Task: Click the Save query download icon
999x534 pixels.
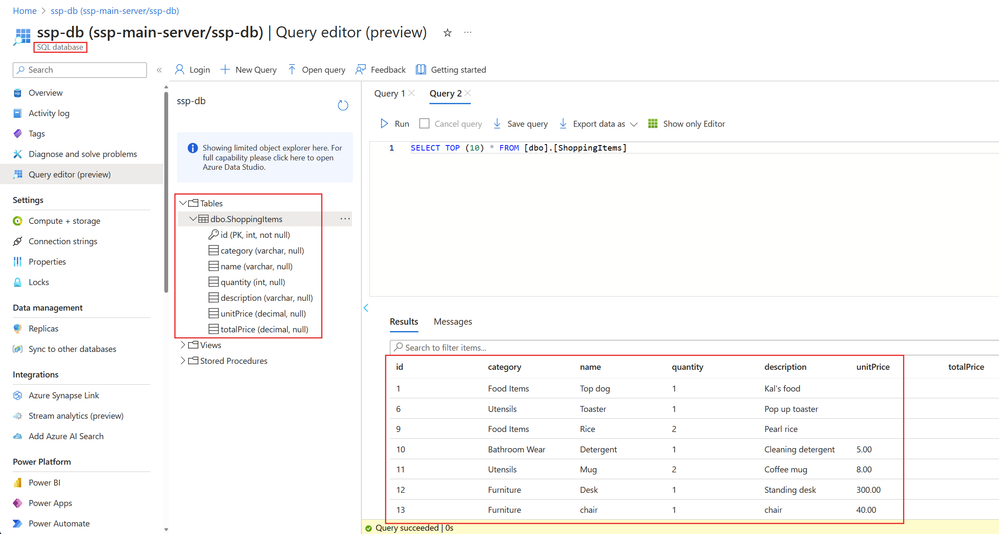Action: coord(497,124)
